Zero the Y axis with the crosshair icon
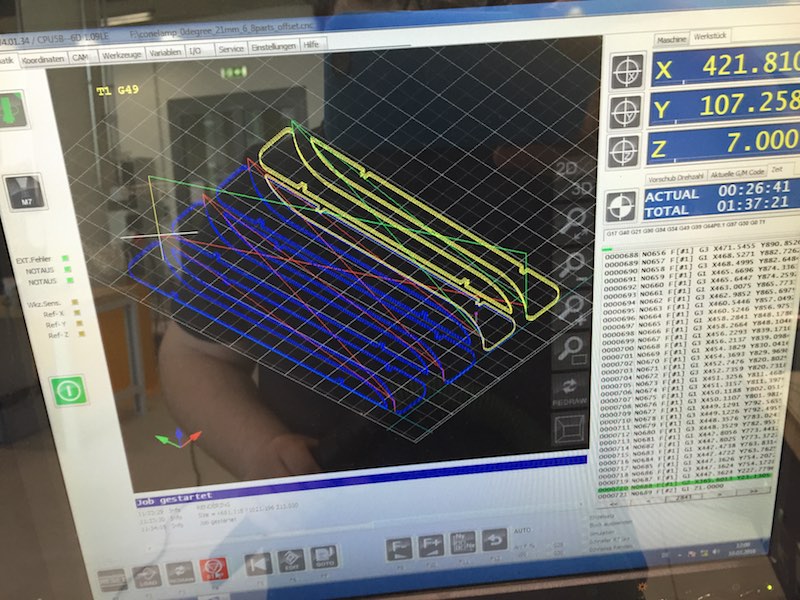The height and width of the screenshot is (600, 800). coord(626,111)
